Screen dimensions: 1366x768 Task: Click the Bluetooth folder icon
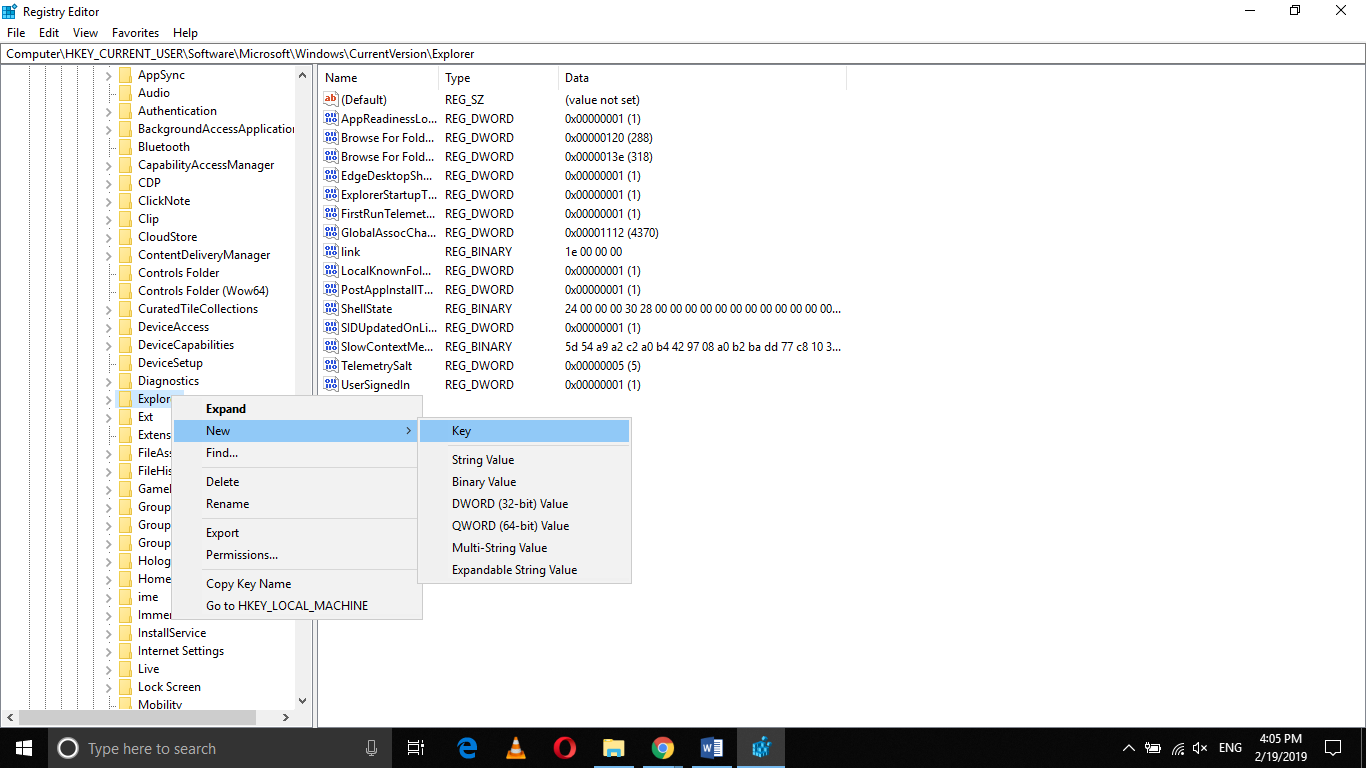(x=125, y=147)
